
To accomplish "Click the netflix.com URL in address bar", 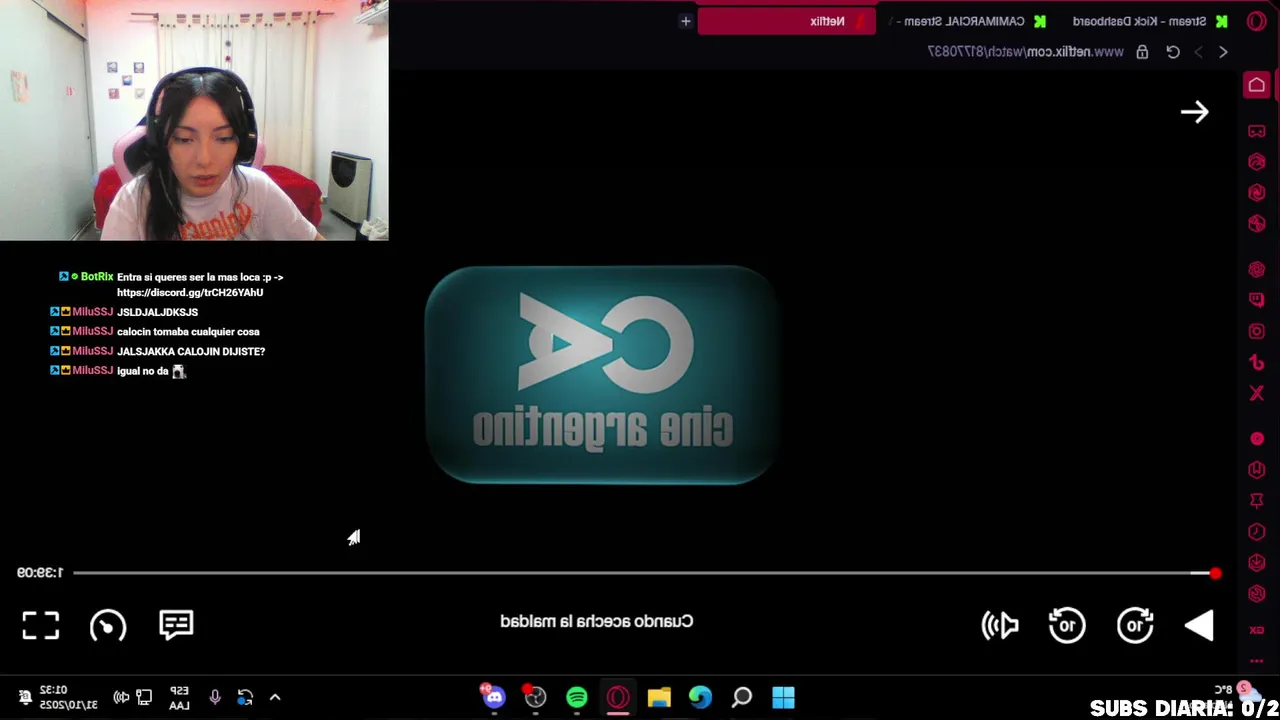I will coord(1026,52).
